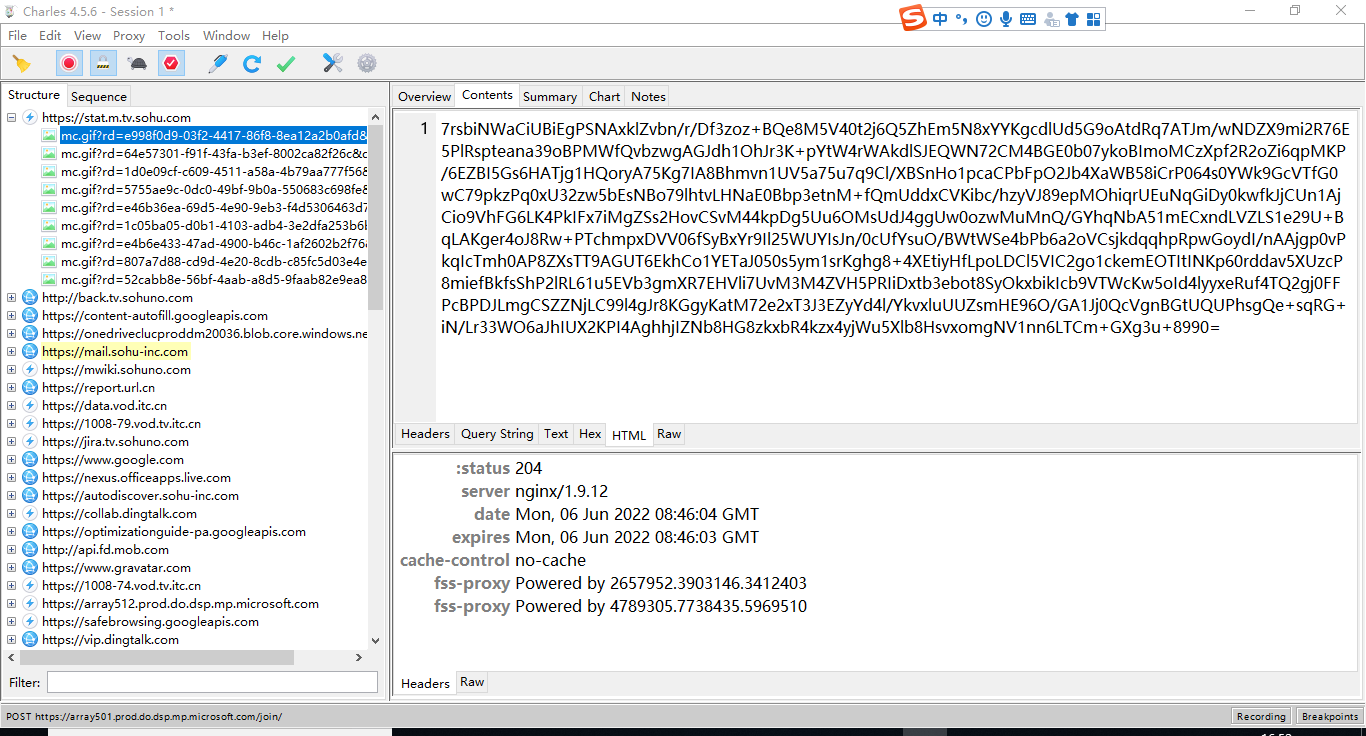Click the green Validate checkmark icon
Image resolution: width=1366 pixels, height=736 pixels.
point(286,63)
